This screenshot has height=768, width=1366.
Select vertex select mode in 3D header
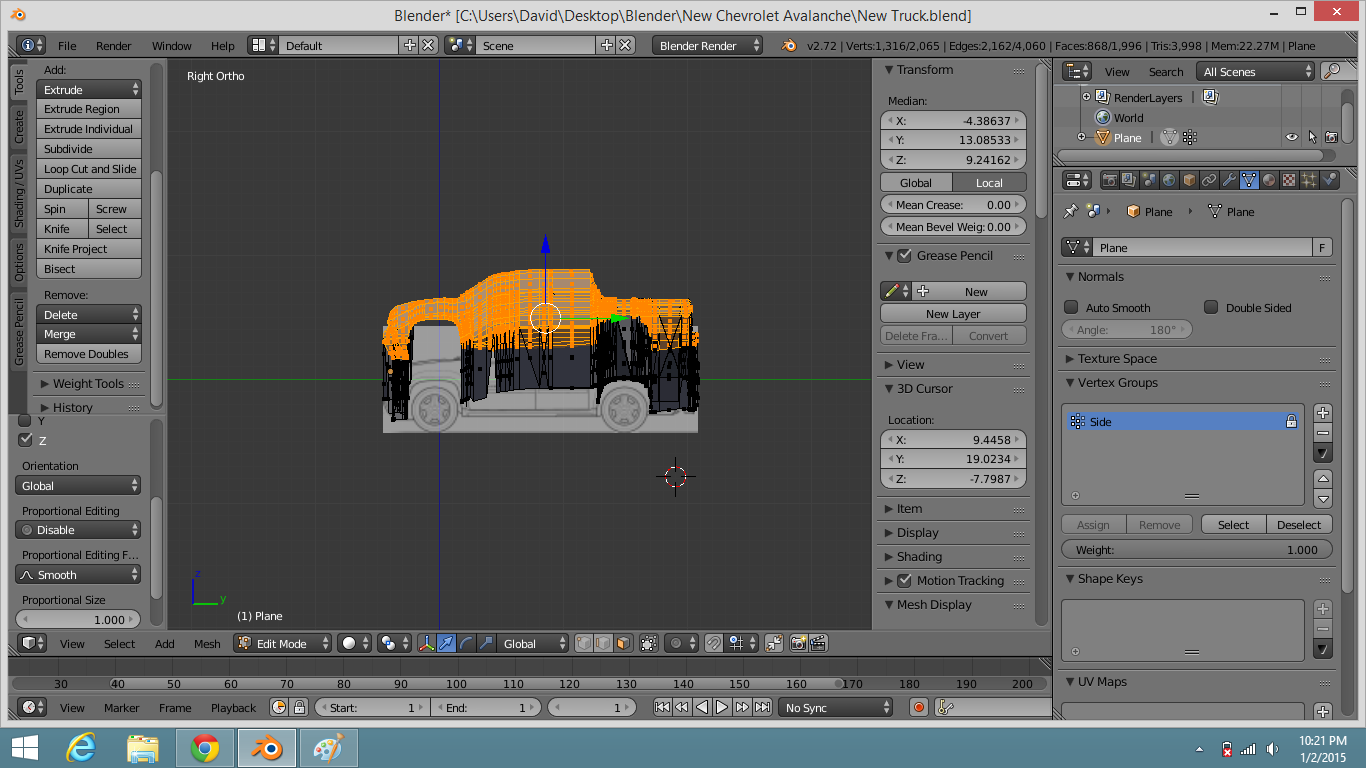[x=585, y=643]
